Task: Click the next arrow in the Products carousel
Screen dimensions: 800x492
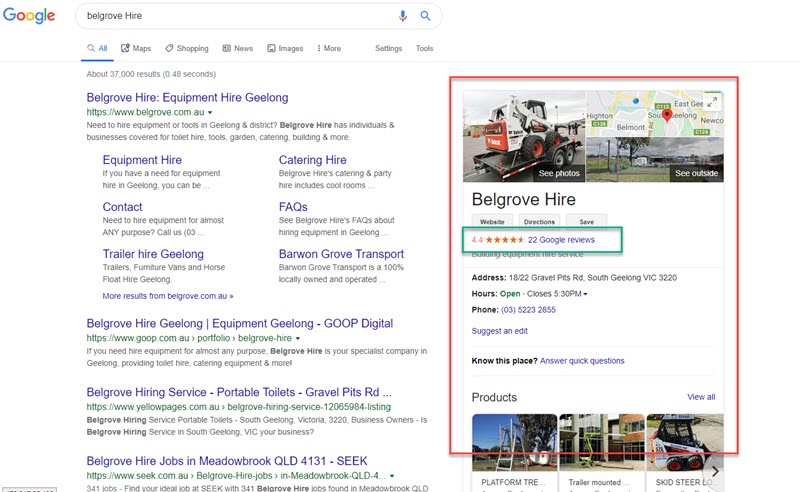Action: 713,470
